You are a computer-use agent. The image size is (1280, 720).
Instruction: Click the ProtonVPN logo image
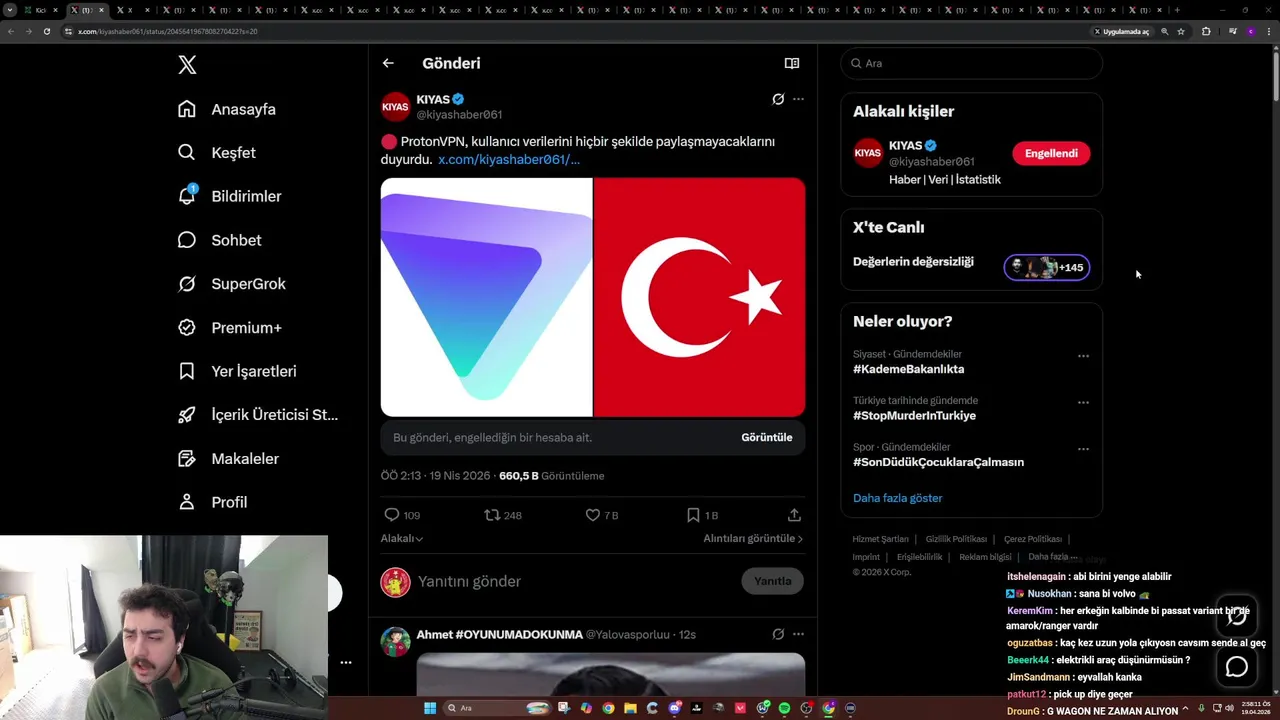[x=486, y=297]
